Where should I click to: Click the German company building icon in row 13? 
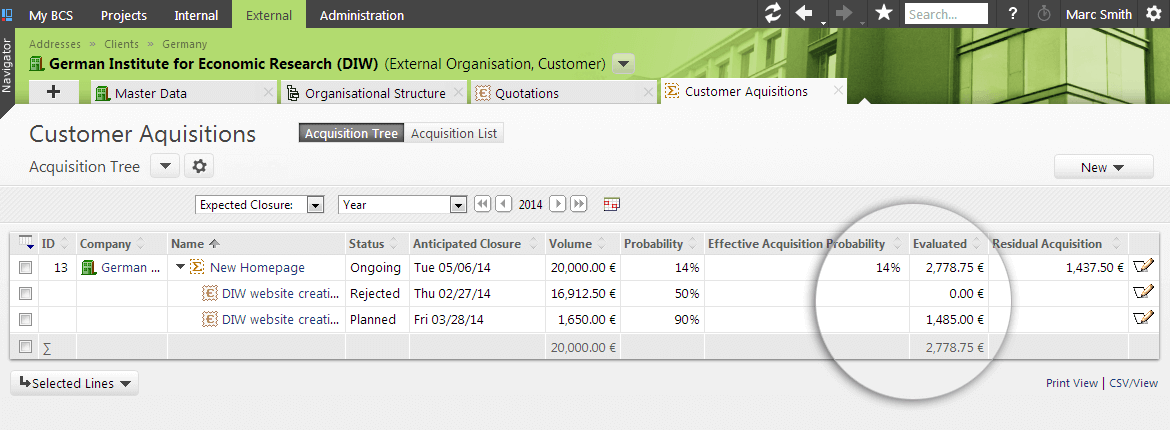click(89, 267)
